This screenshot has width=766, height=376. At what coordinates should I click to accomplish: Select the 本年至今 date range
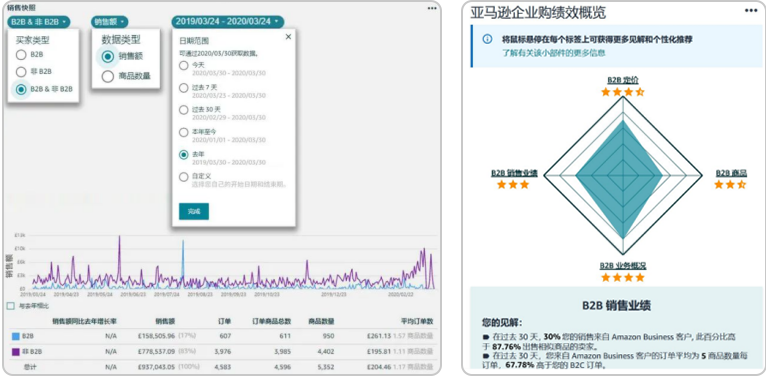[184, 132]
